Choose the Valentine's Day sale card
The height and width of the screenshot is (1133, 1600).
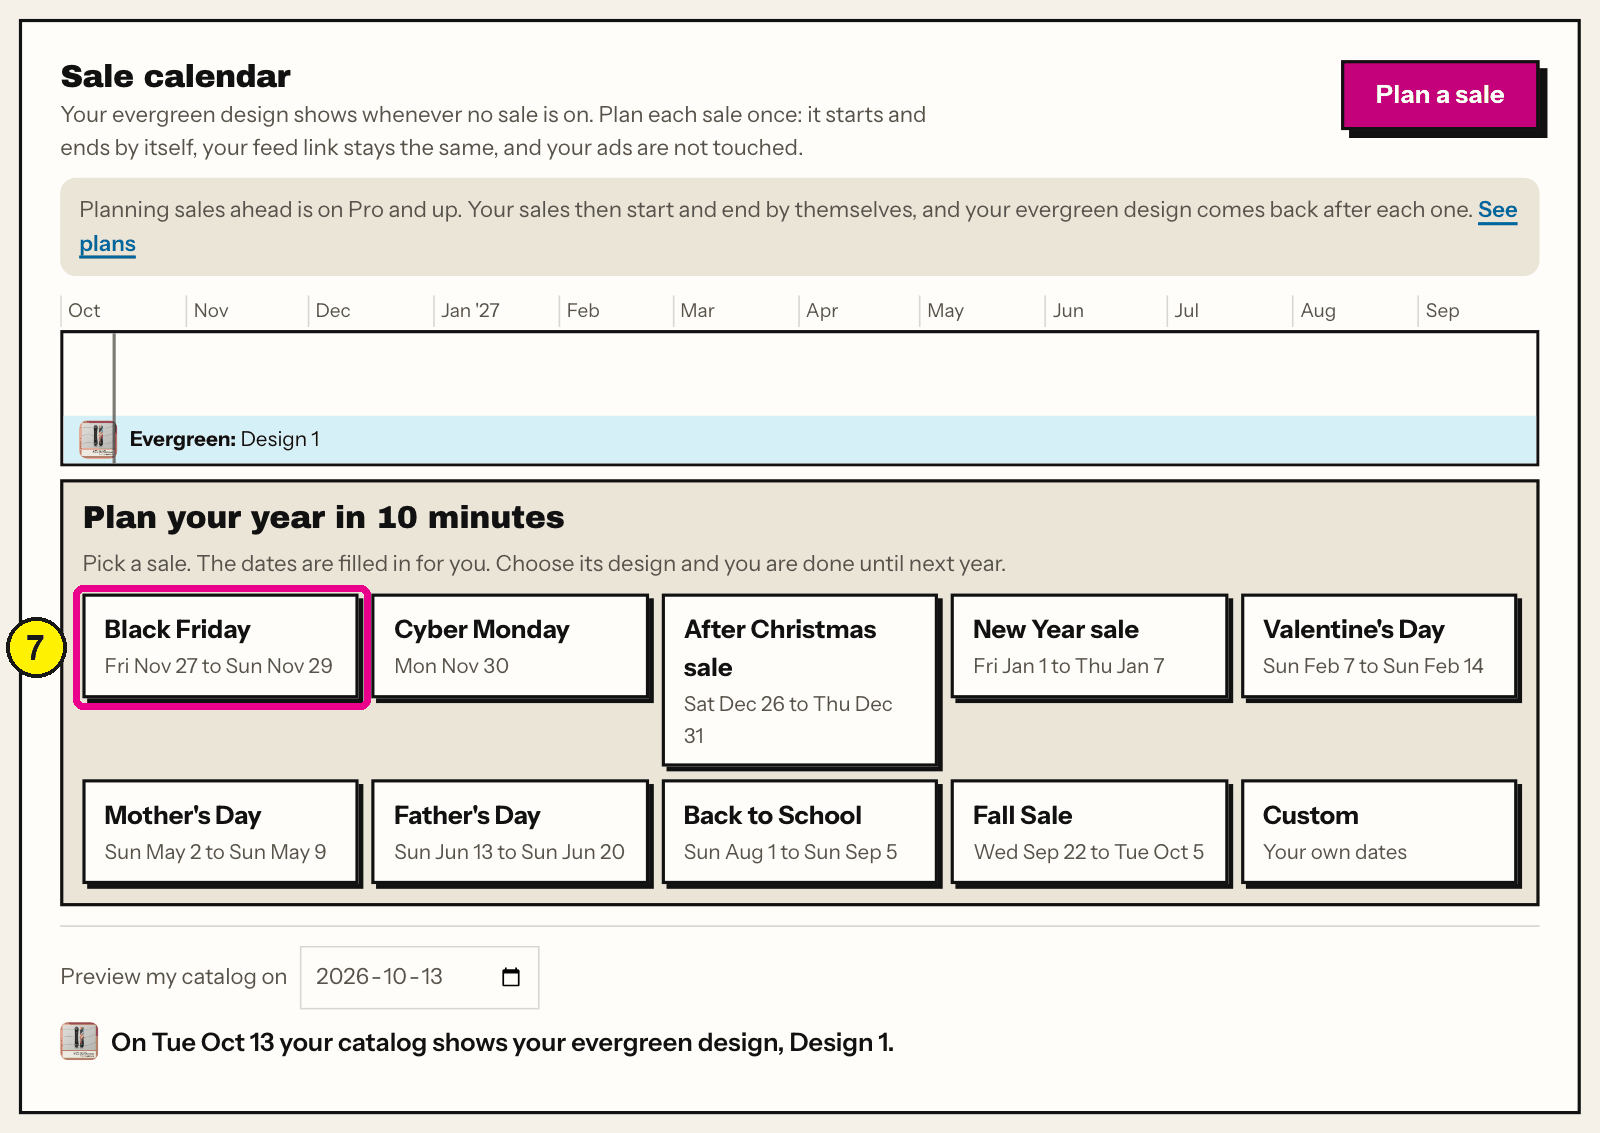pos(1379,646)
